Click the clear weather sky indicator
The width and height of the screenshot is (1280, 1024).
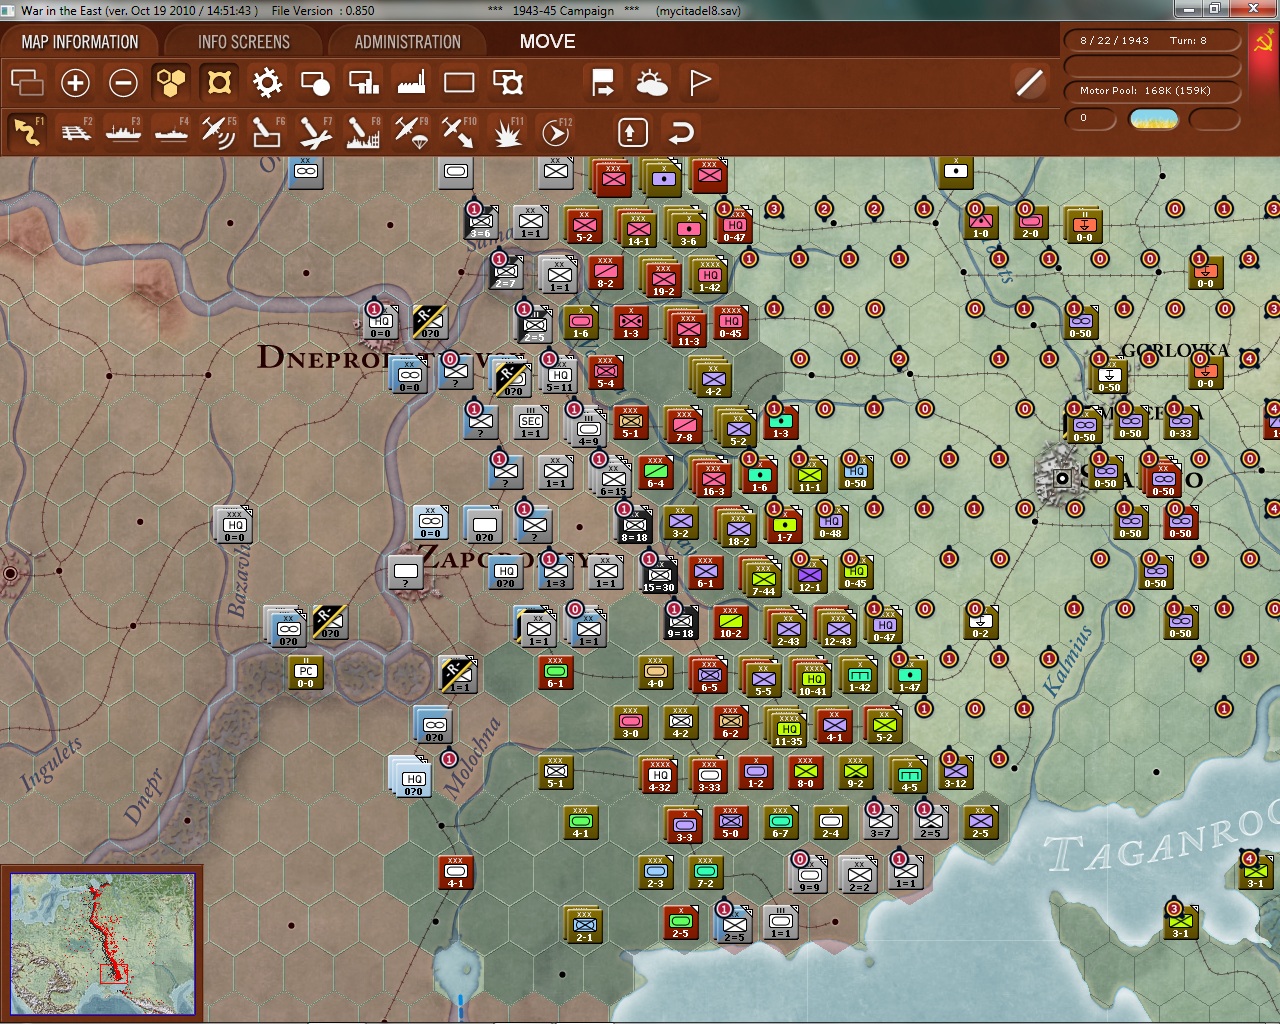(x=1154, y=119)
